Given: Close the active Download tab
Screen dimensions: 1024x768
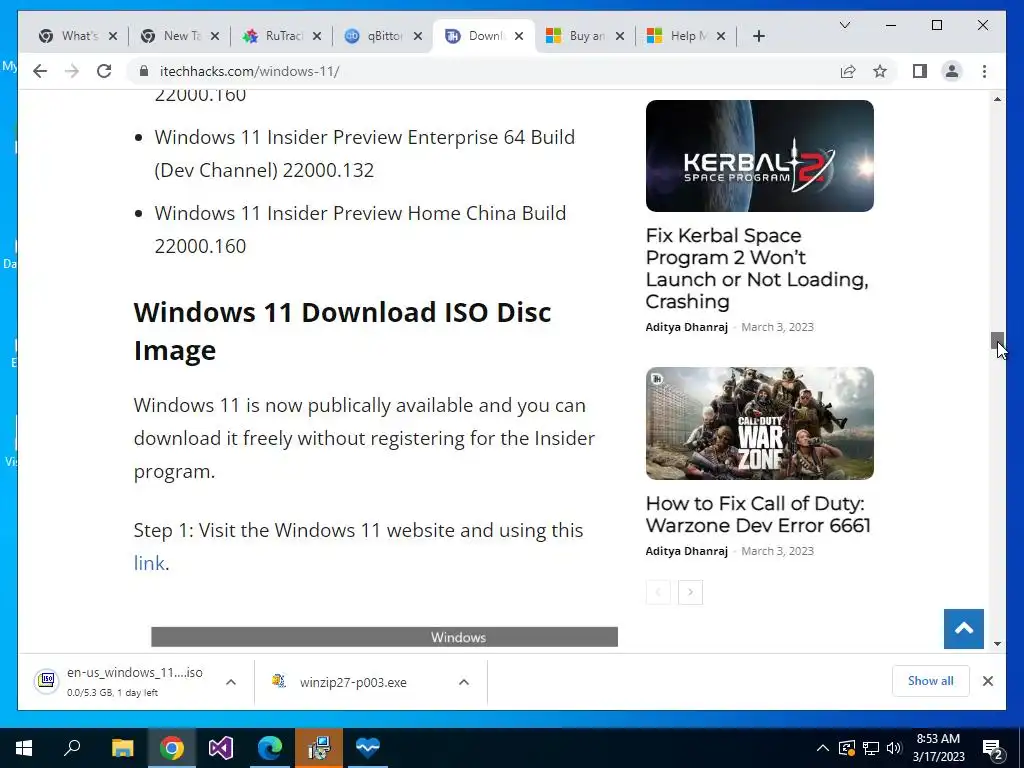Looking at the screenshot, I should 519,36.
